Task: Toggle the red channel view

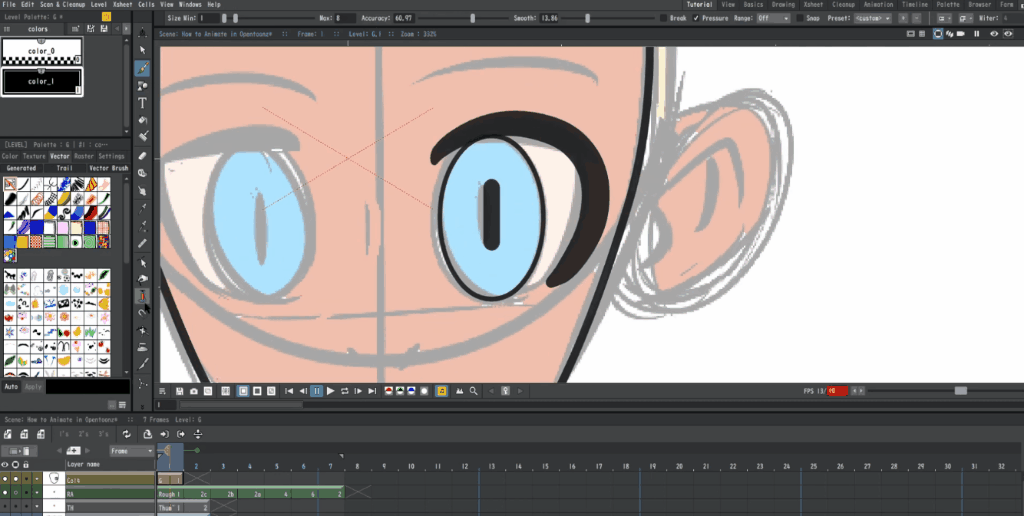Action: pos(389,391)
